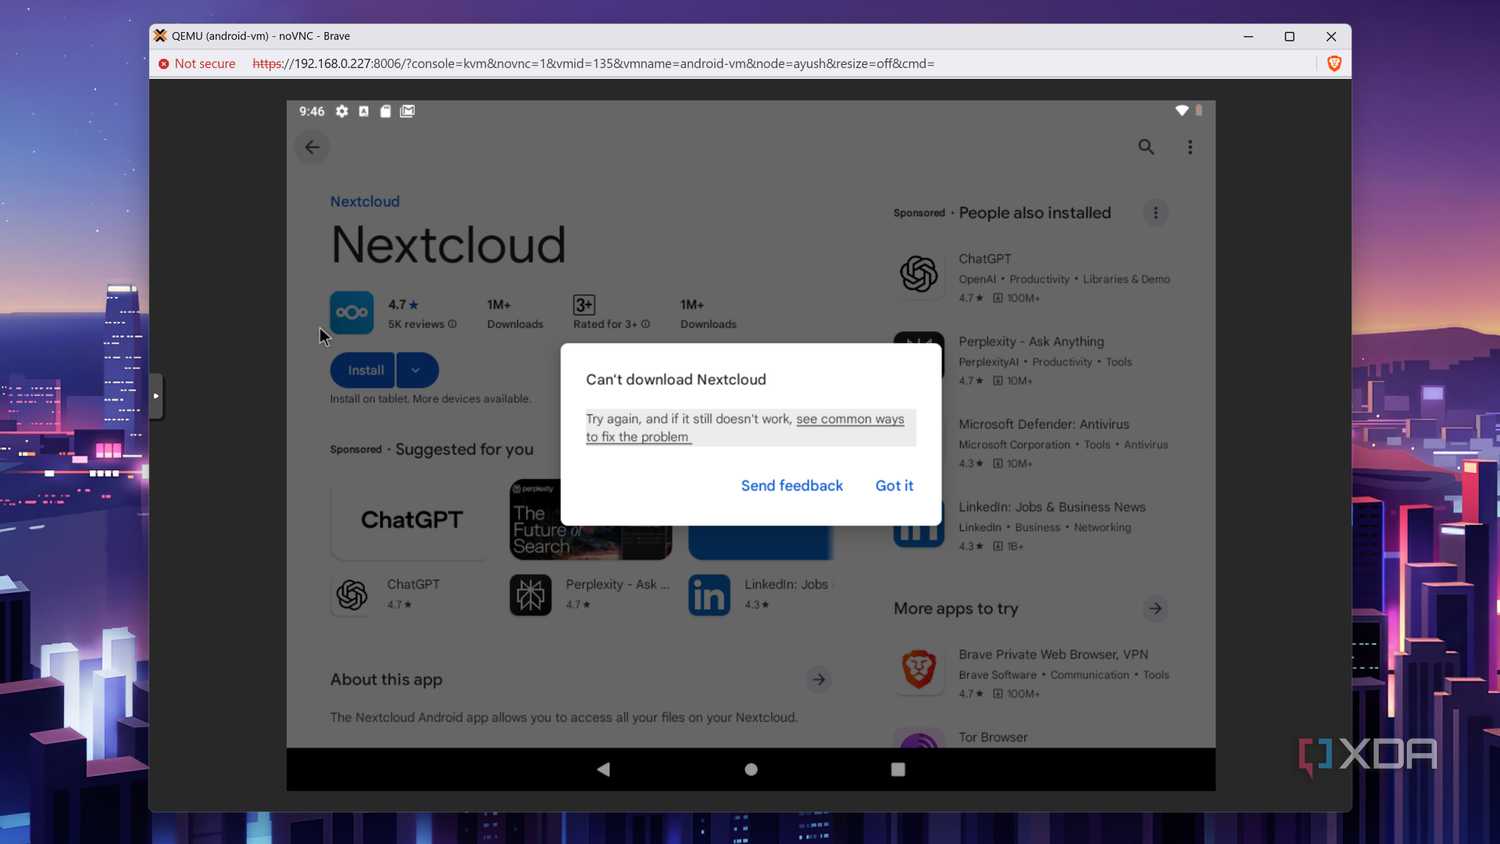Open The Future of Search Perplexity banner

coord(591,519)
